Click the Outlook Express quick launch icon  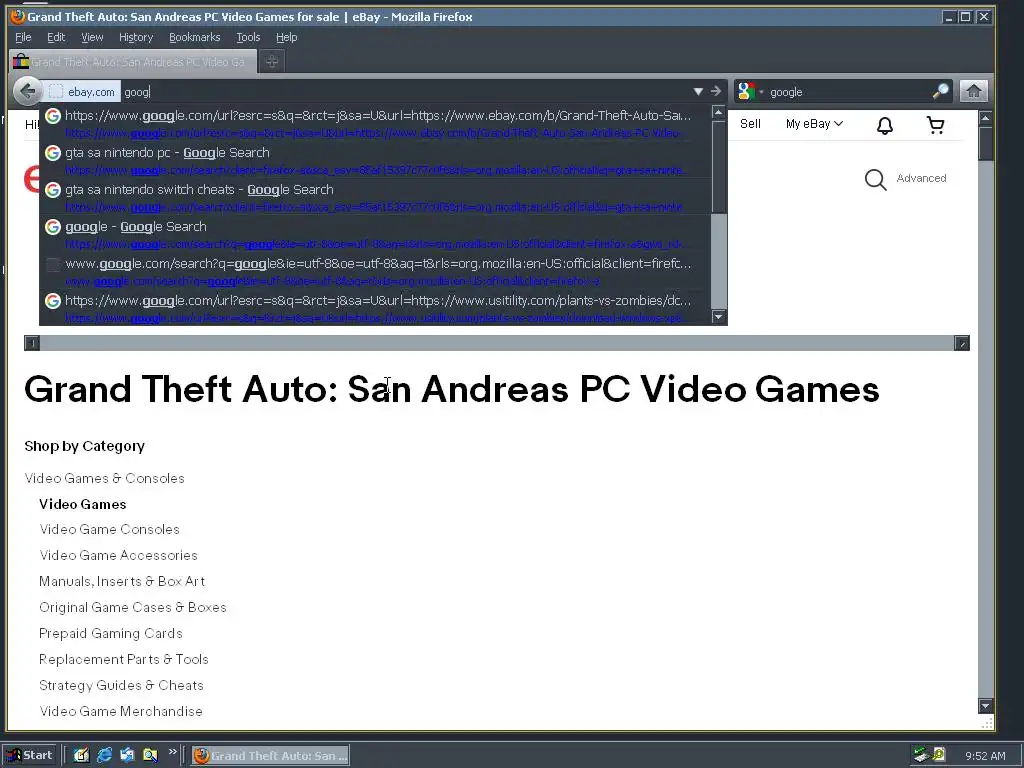click(127, 755)
